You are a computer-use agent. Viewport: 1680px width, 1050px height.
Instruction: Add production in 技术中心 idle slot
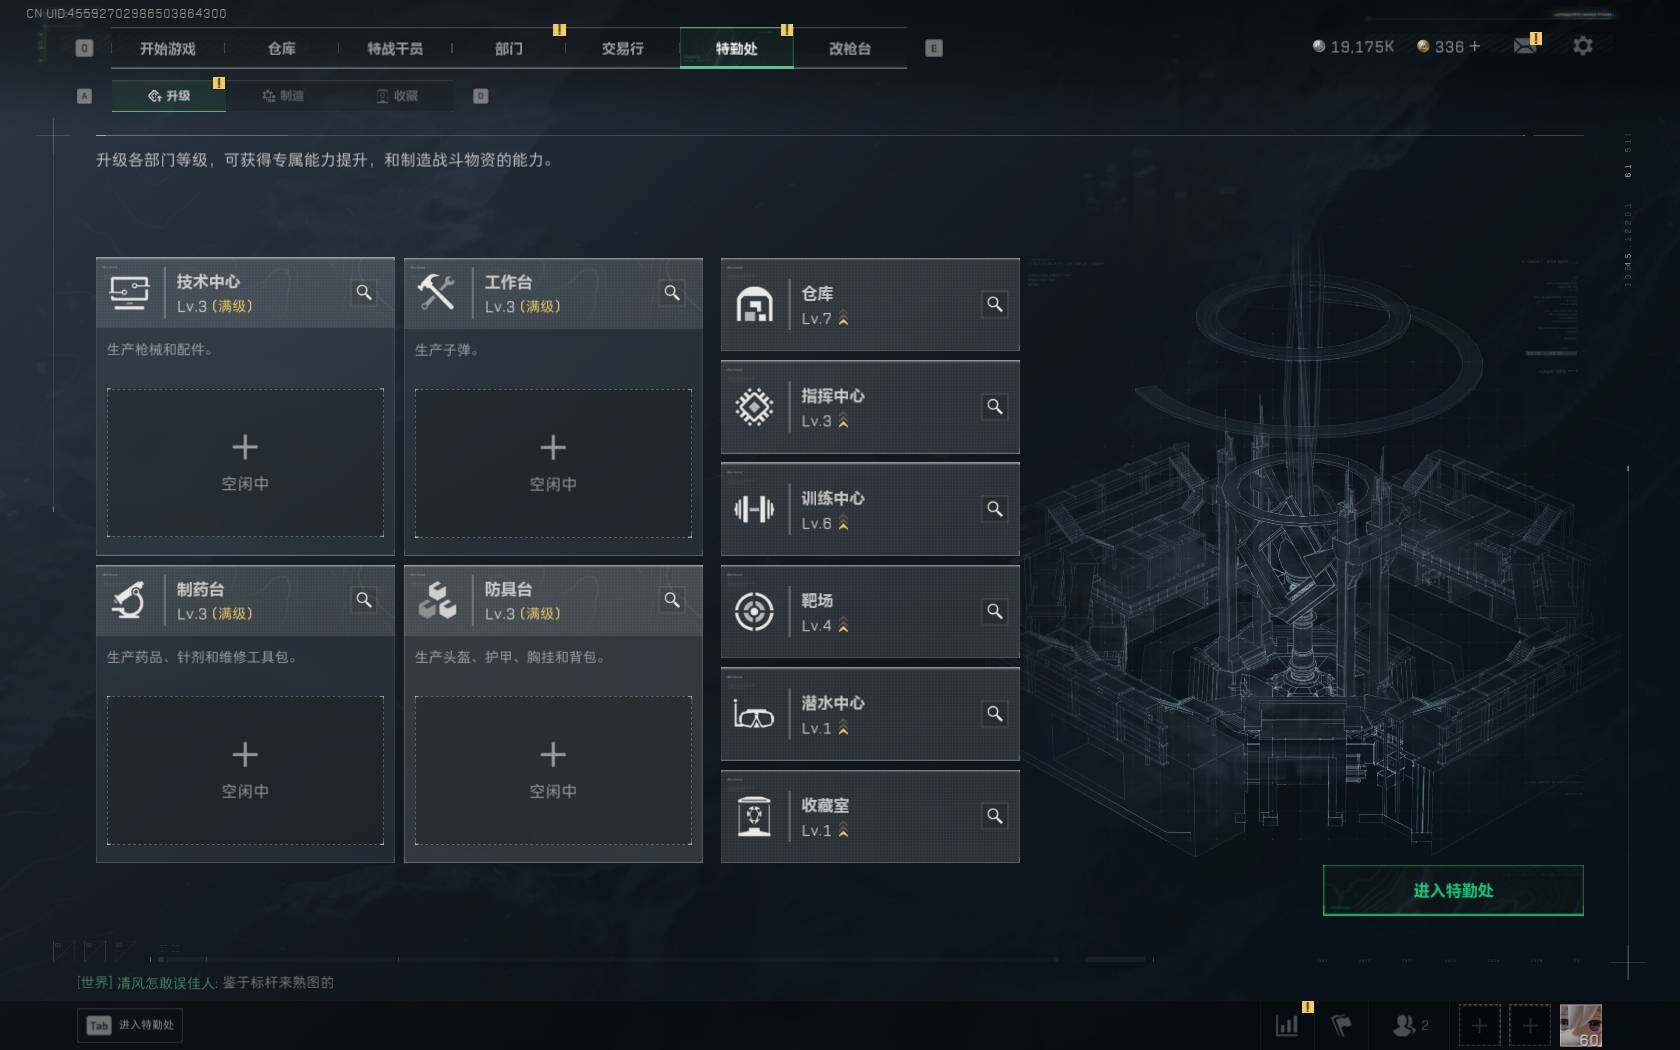pos(245,463)
